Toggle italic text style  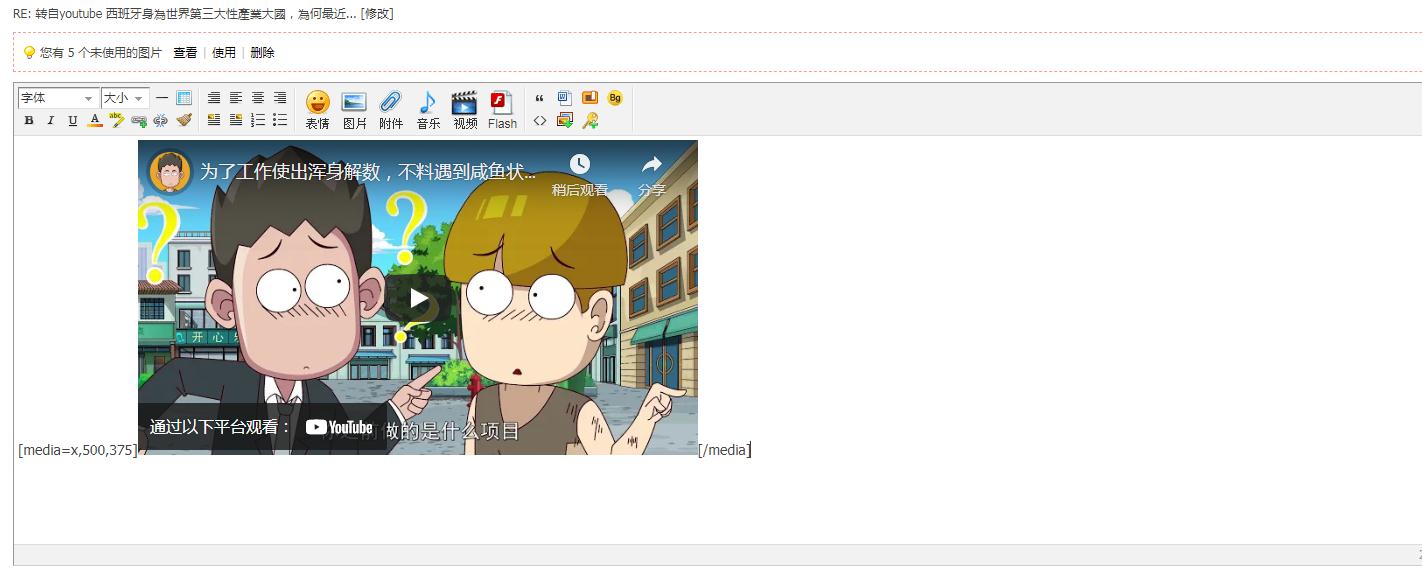click(51, 121)
